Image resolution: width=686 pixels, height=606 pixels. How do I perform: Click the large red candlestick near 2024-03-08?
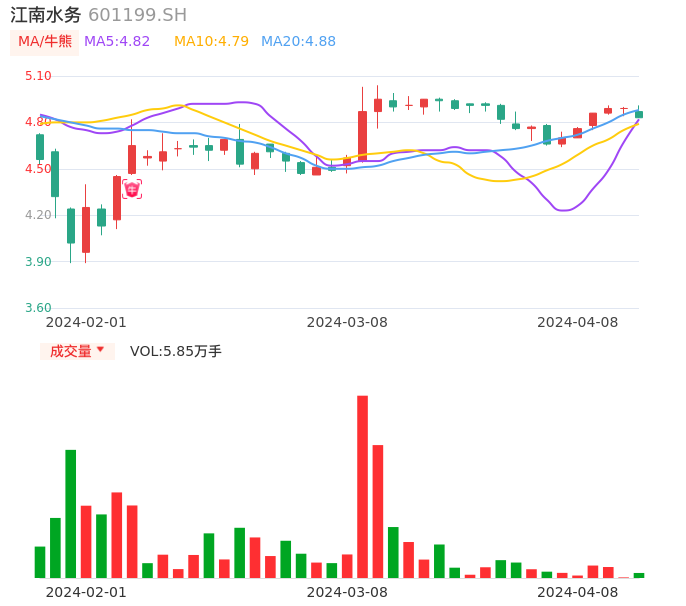362,135
